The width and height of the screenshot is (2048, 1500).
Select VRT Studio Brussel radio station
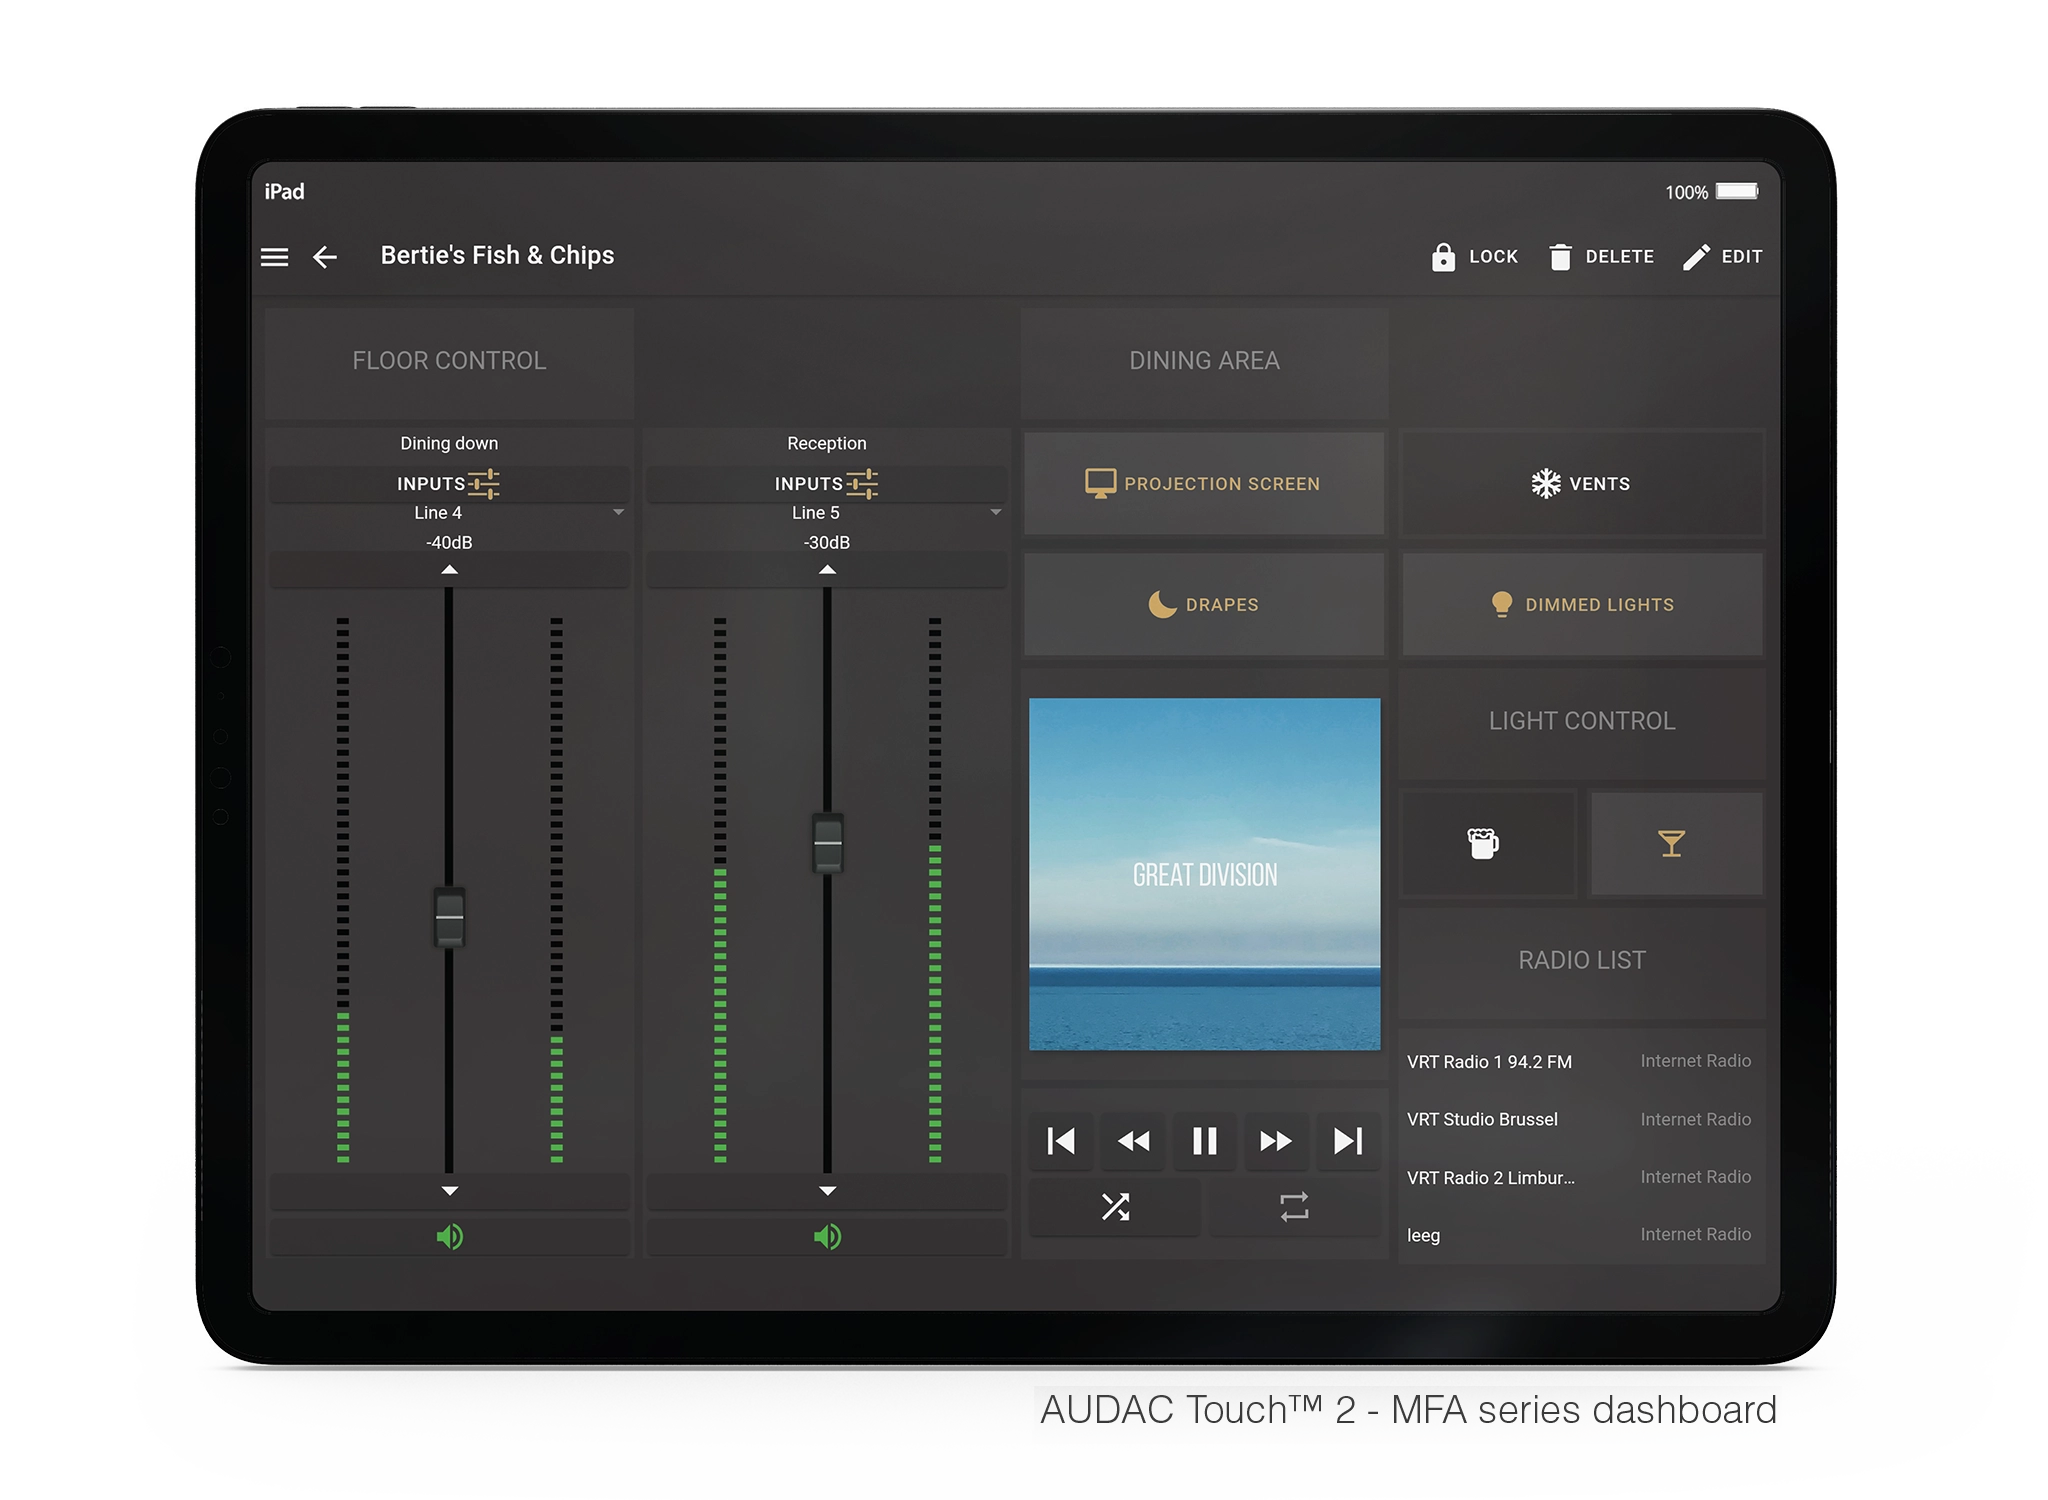click(x=1482, y=1119)
